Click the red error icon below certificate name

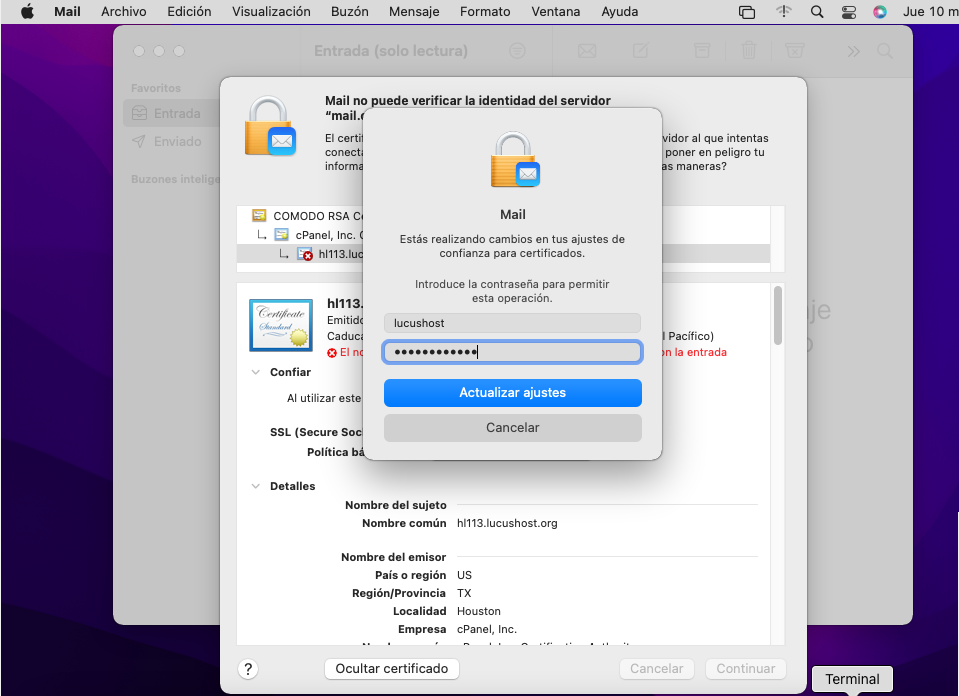coord(331,353)
